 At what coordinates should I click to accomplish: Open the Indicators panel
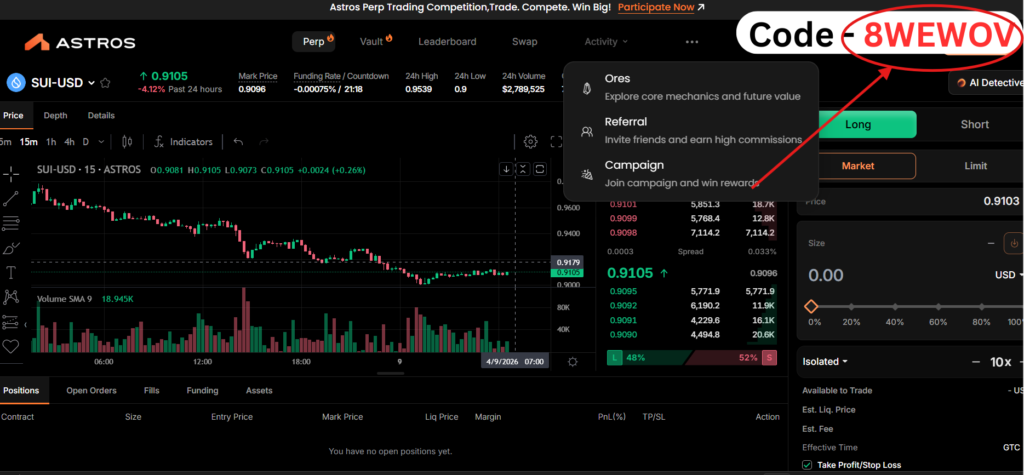pyautogui.click(x=183, y=142)
